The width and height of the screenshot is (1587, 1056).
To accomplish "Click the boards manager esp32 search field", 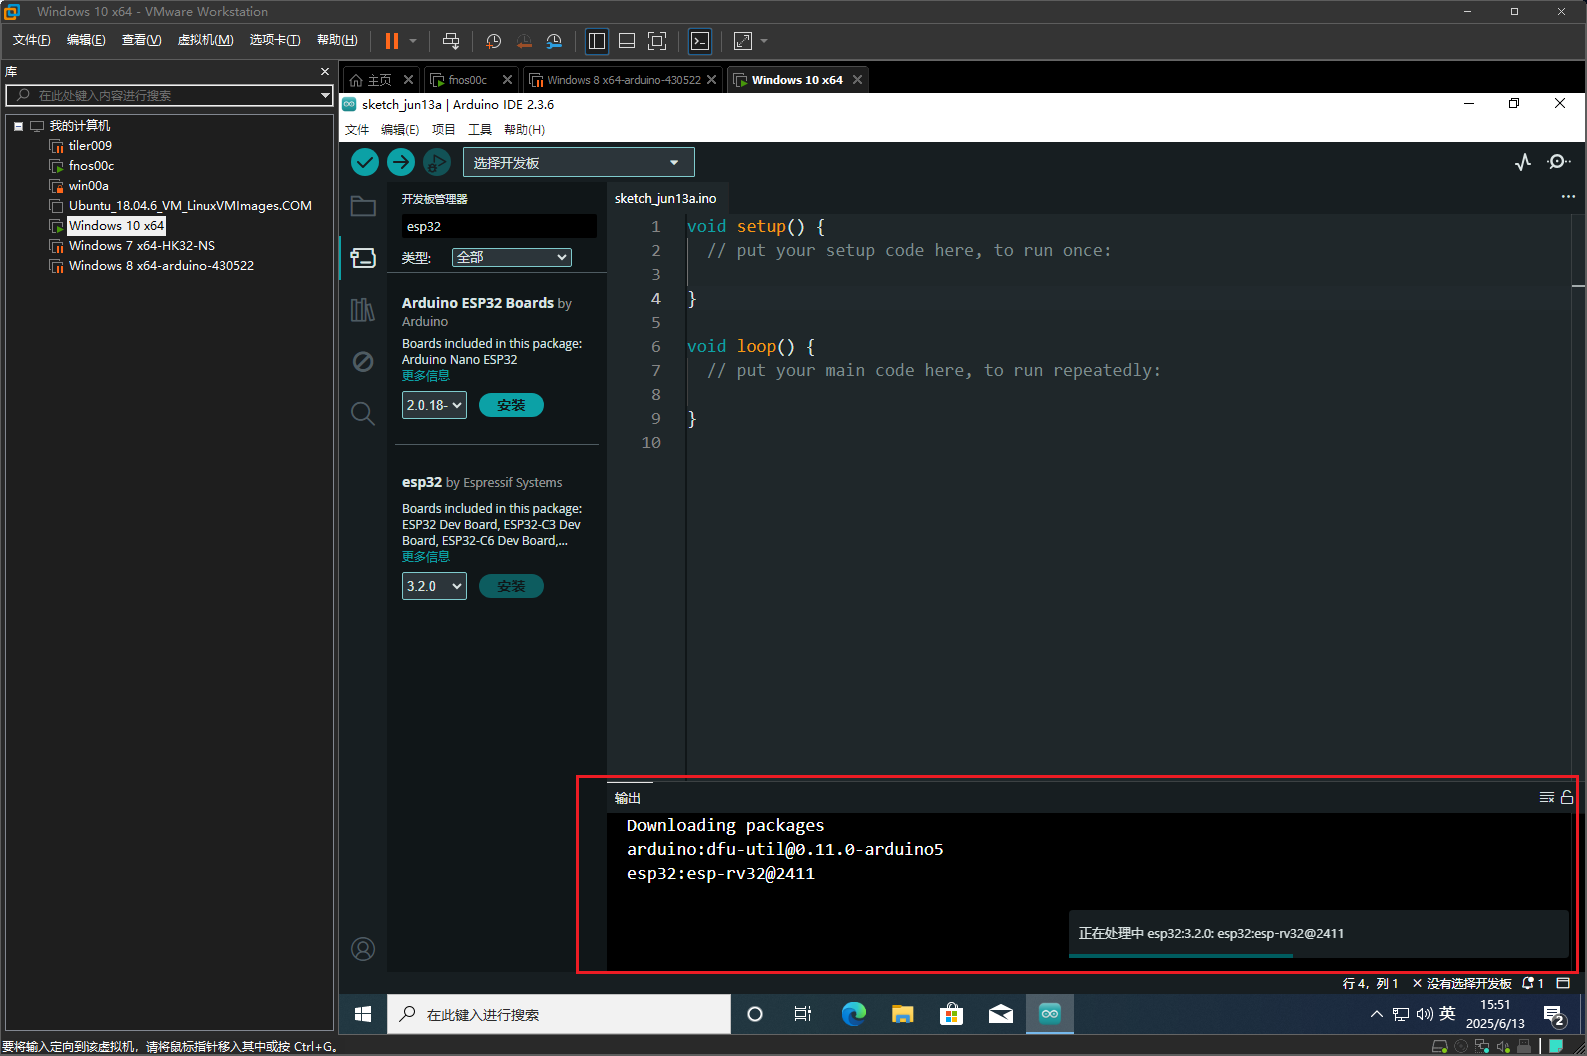I will [x=499, y=227].
